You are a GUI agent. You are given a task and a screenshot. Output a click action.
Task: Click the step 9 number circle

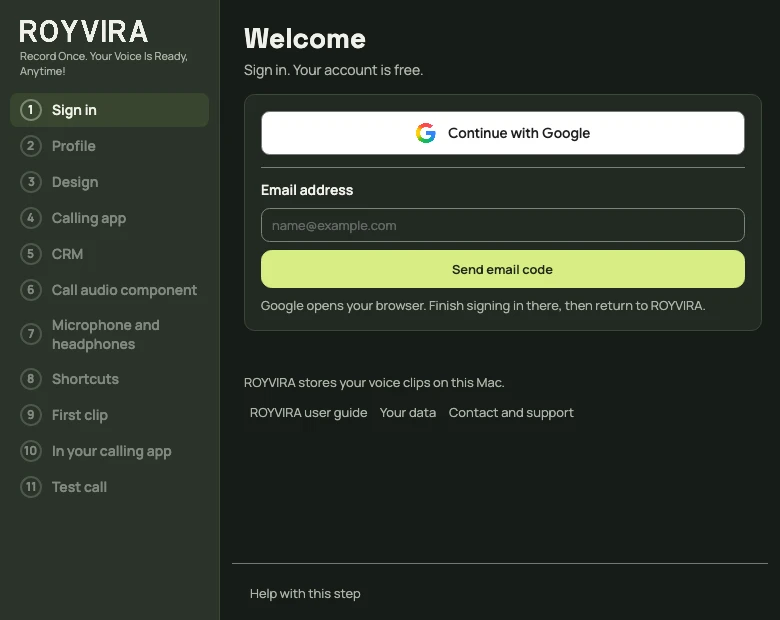coord(31,415)
